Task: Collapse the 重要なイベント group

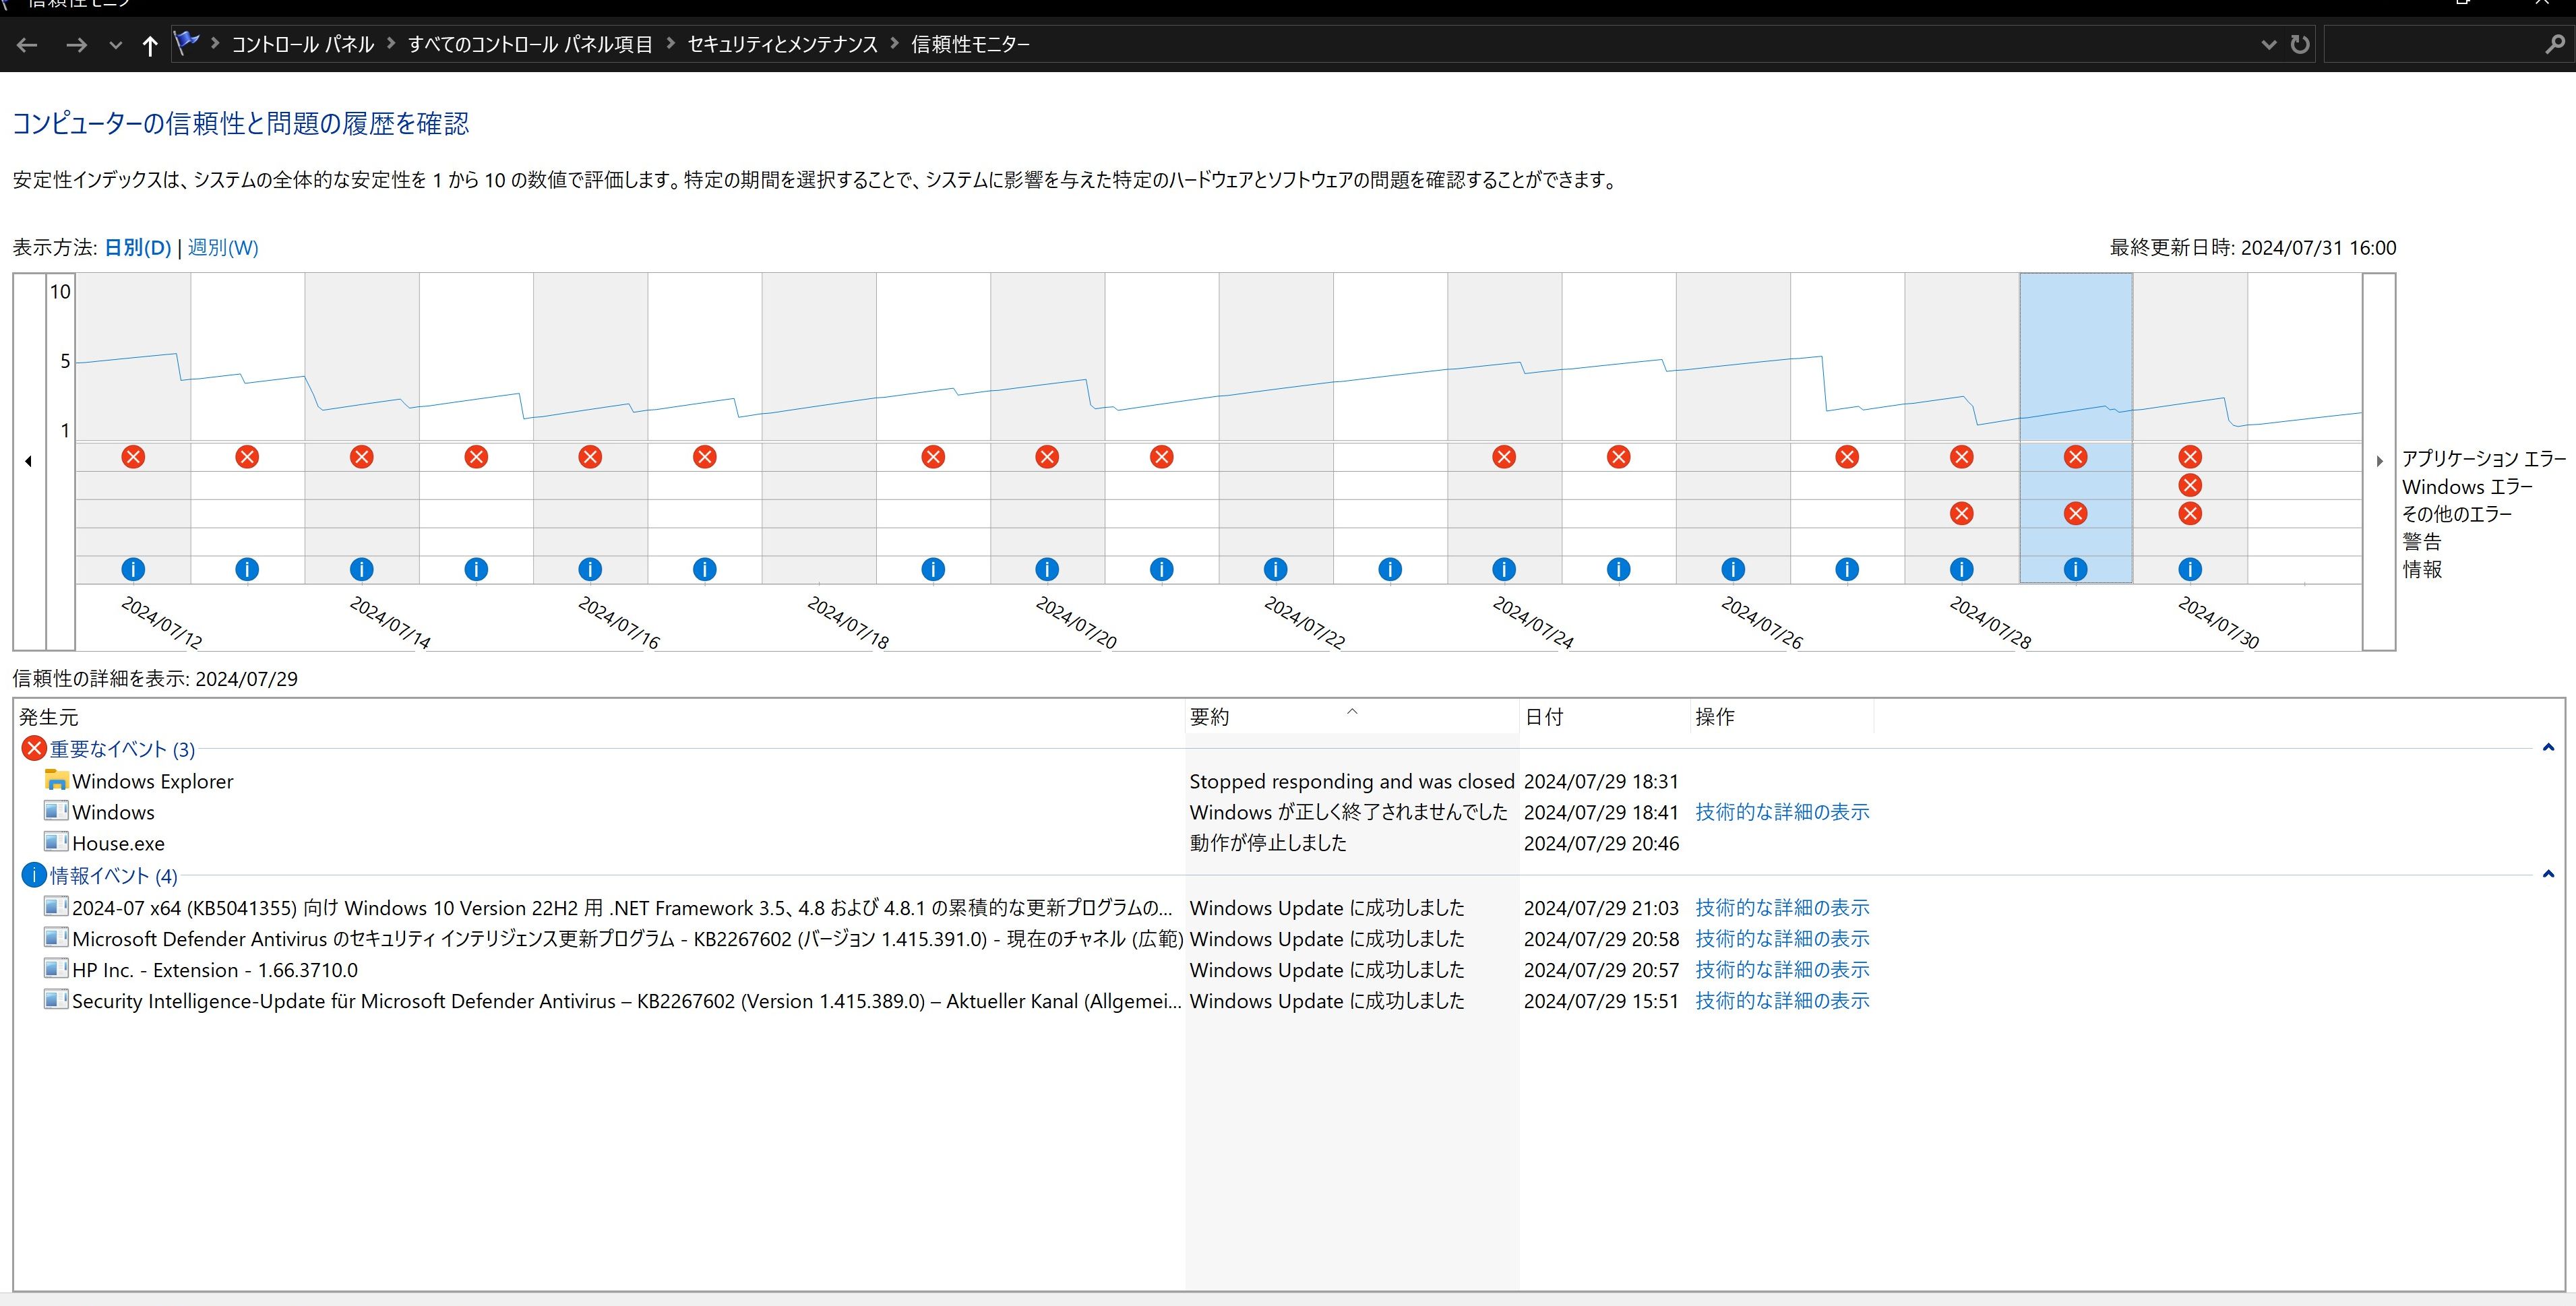Action: click(x=2548, y=748)
